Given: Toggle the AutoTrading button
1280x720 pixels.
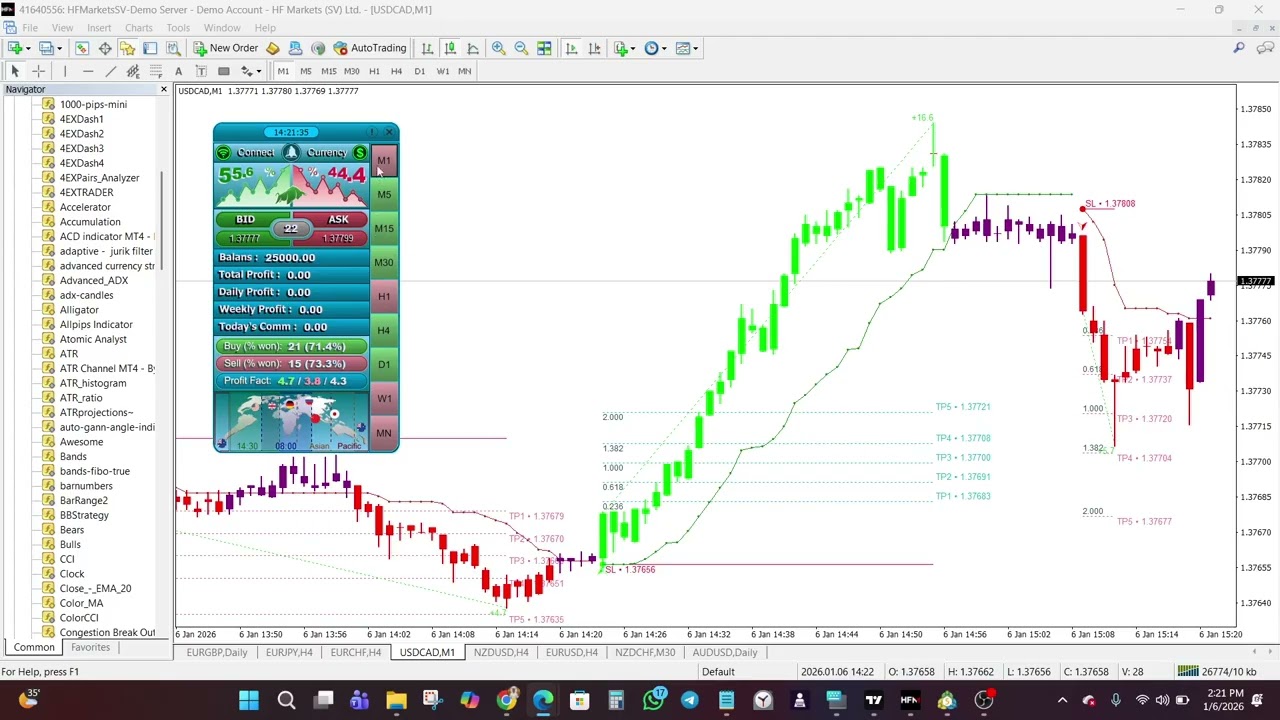Looking at the screenshot, I should [370, 48].
